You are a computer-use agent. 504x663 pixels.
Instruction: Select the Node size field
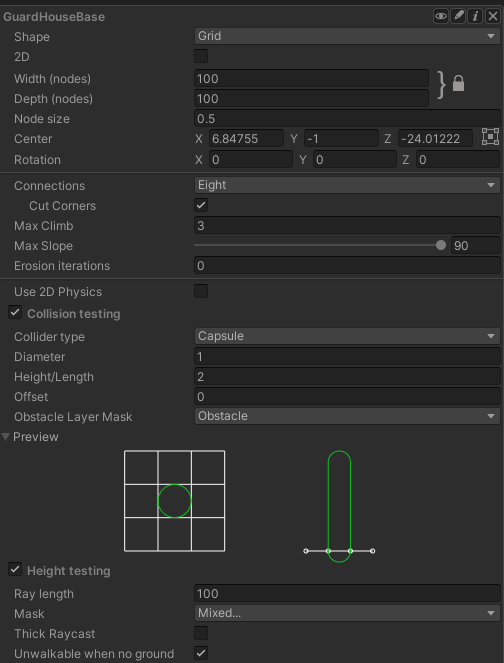(x=347, y=118)
